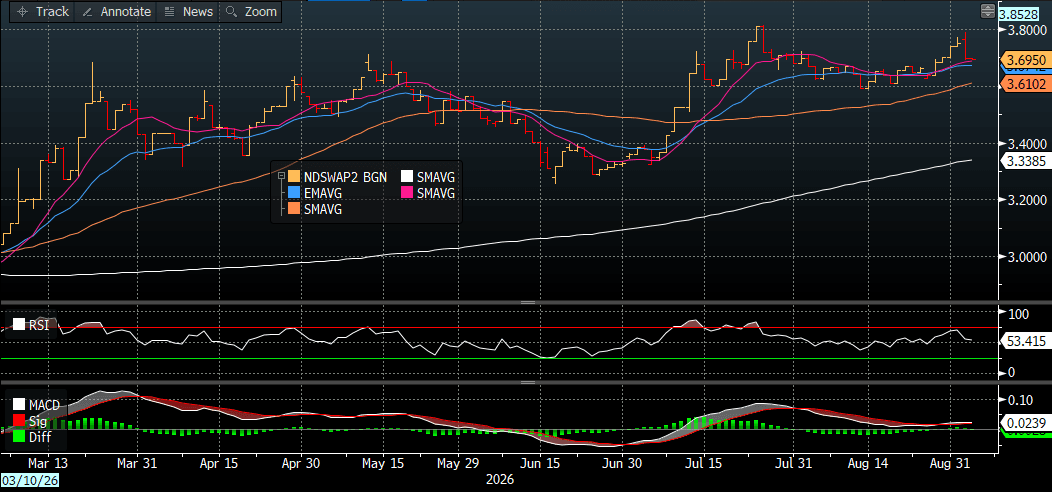Screen dimensions: 1052x492
Task: Click the orange NDSWAP2 BGN color swatch
Action: pos(294,177)
